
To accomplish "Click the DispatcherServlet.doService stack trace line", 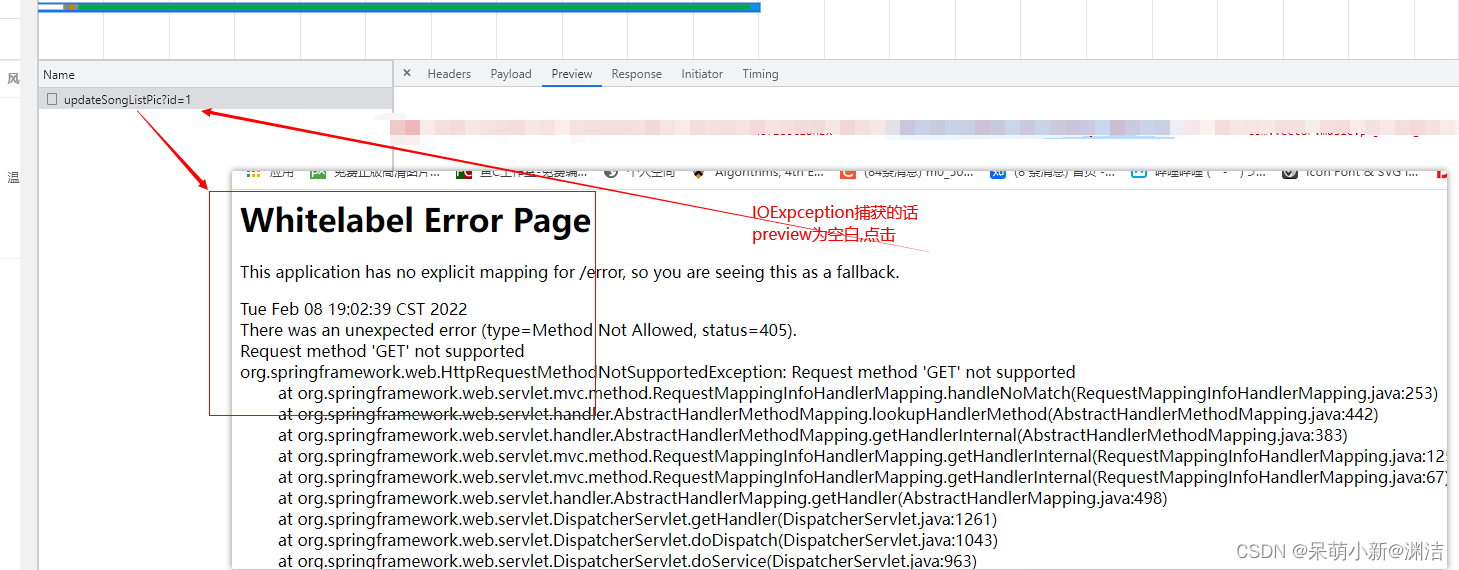I will [627, 561].
